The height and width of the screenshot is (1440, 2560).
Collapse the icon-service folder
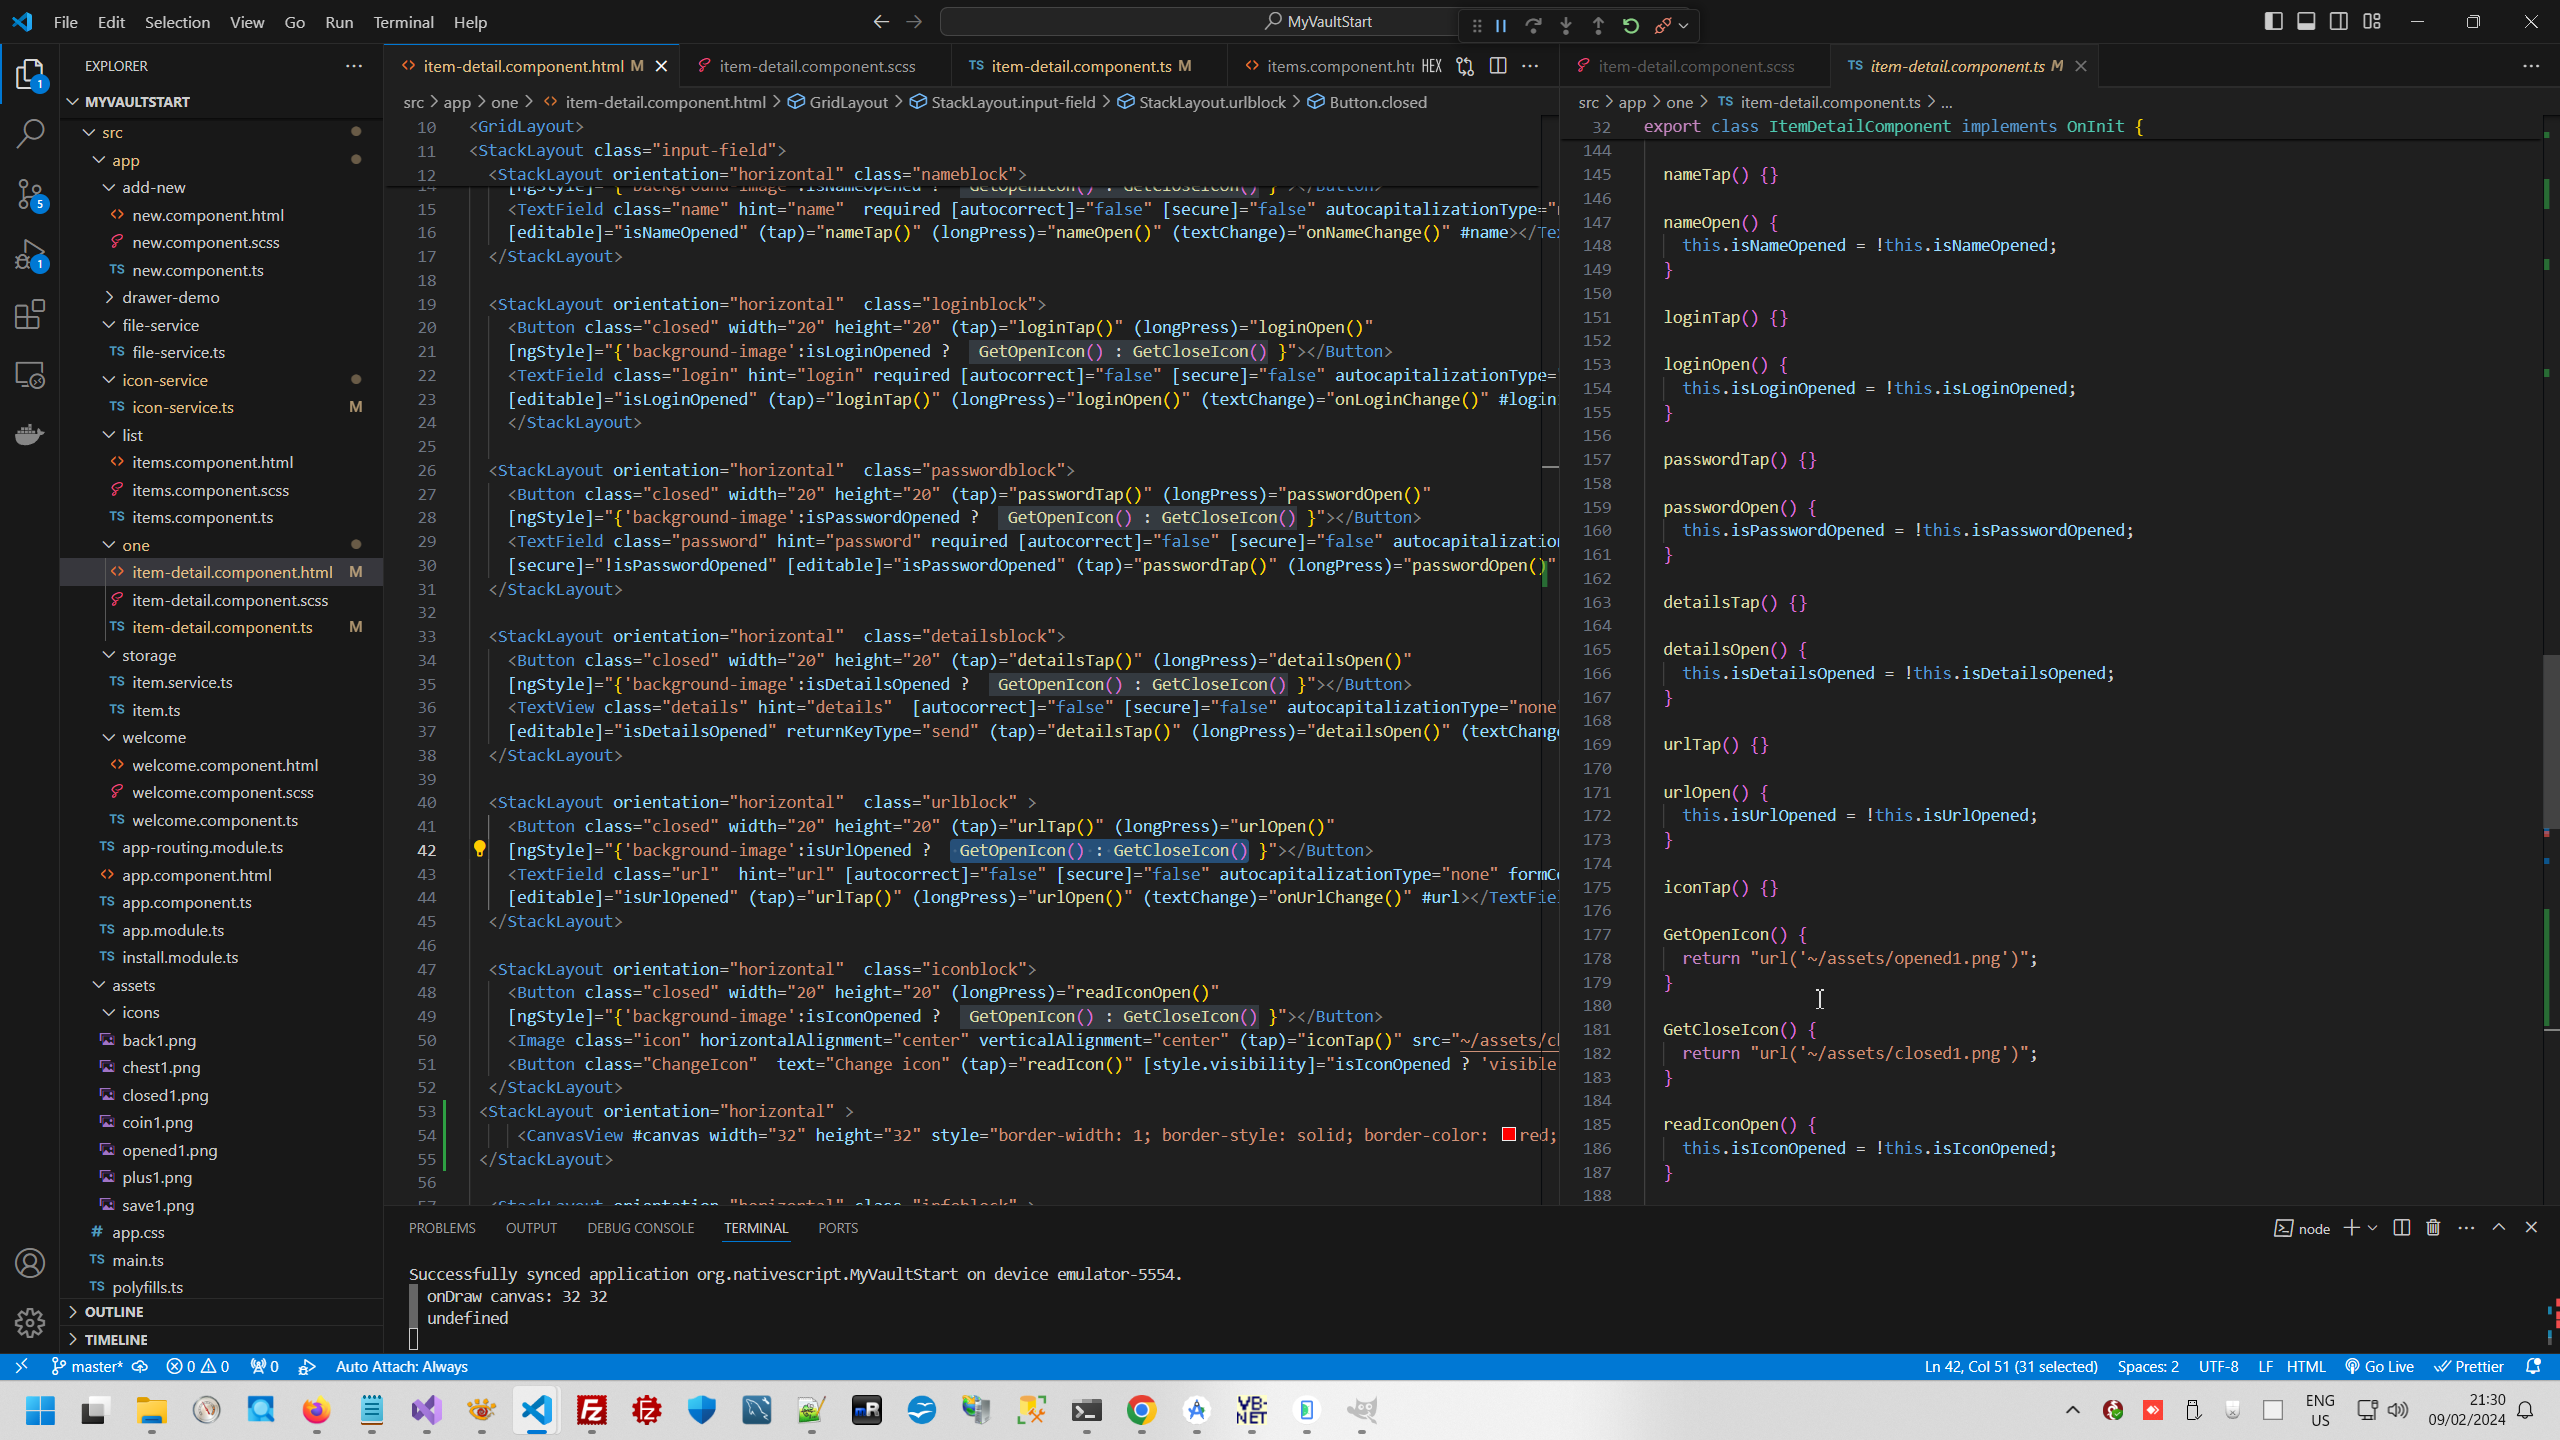[x=109, y=380]
